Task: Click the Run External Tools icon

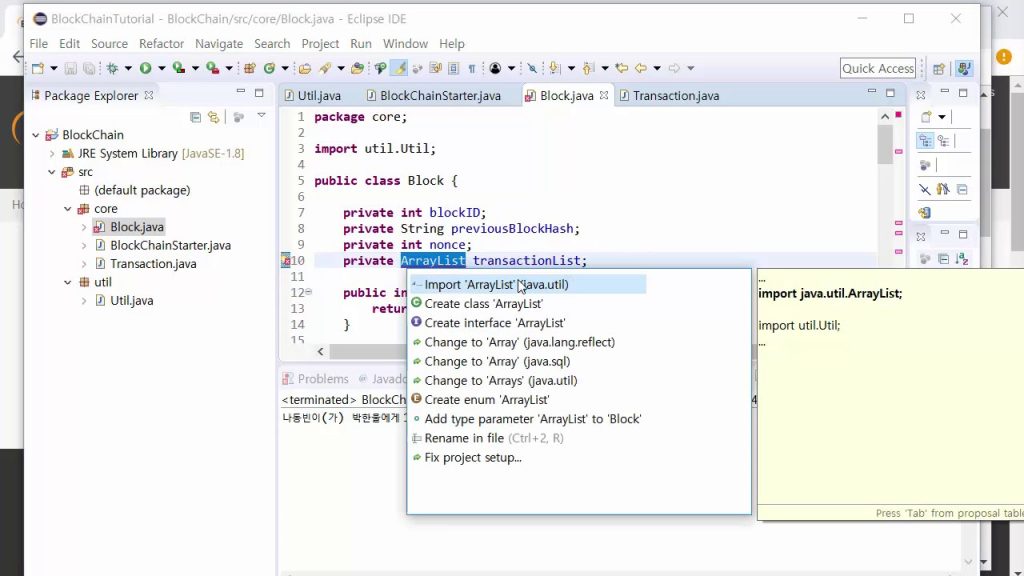Action: point(212,68)
